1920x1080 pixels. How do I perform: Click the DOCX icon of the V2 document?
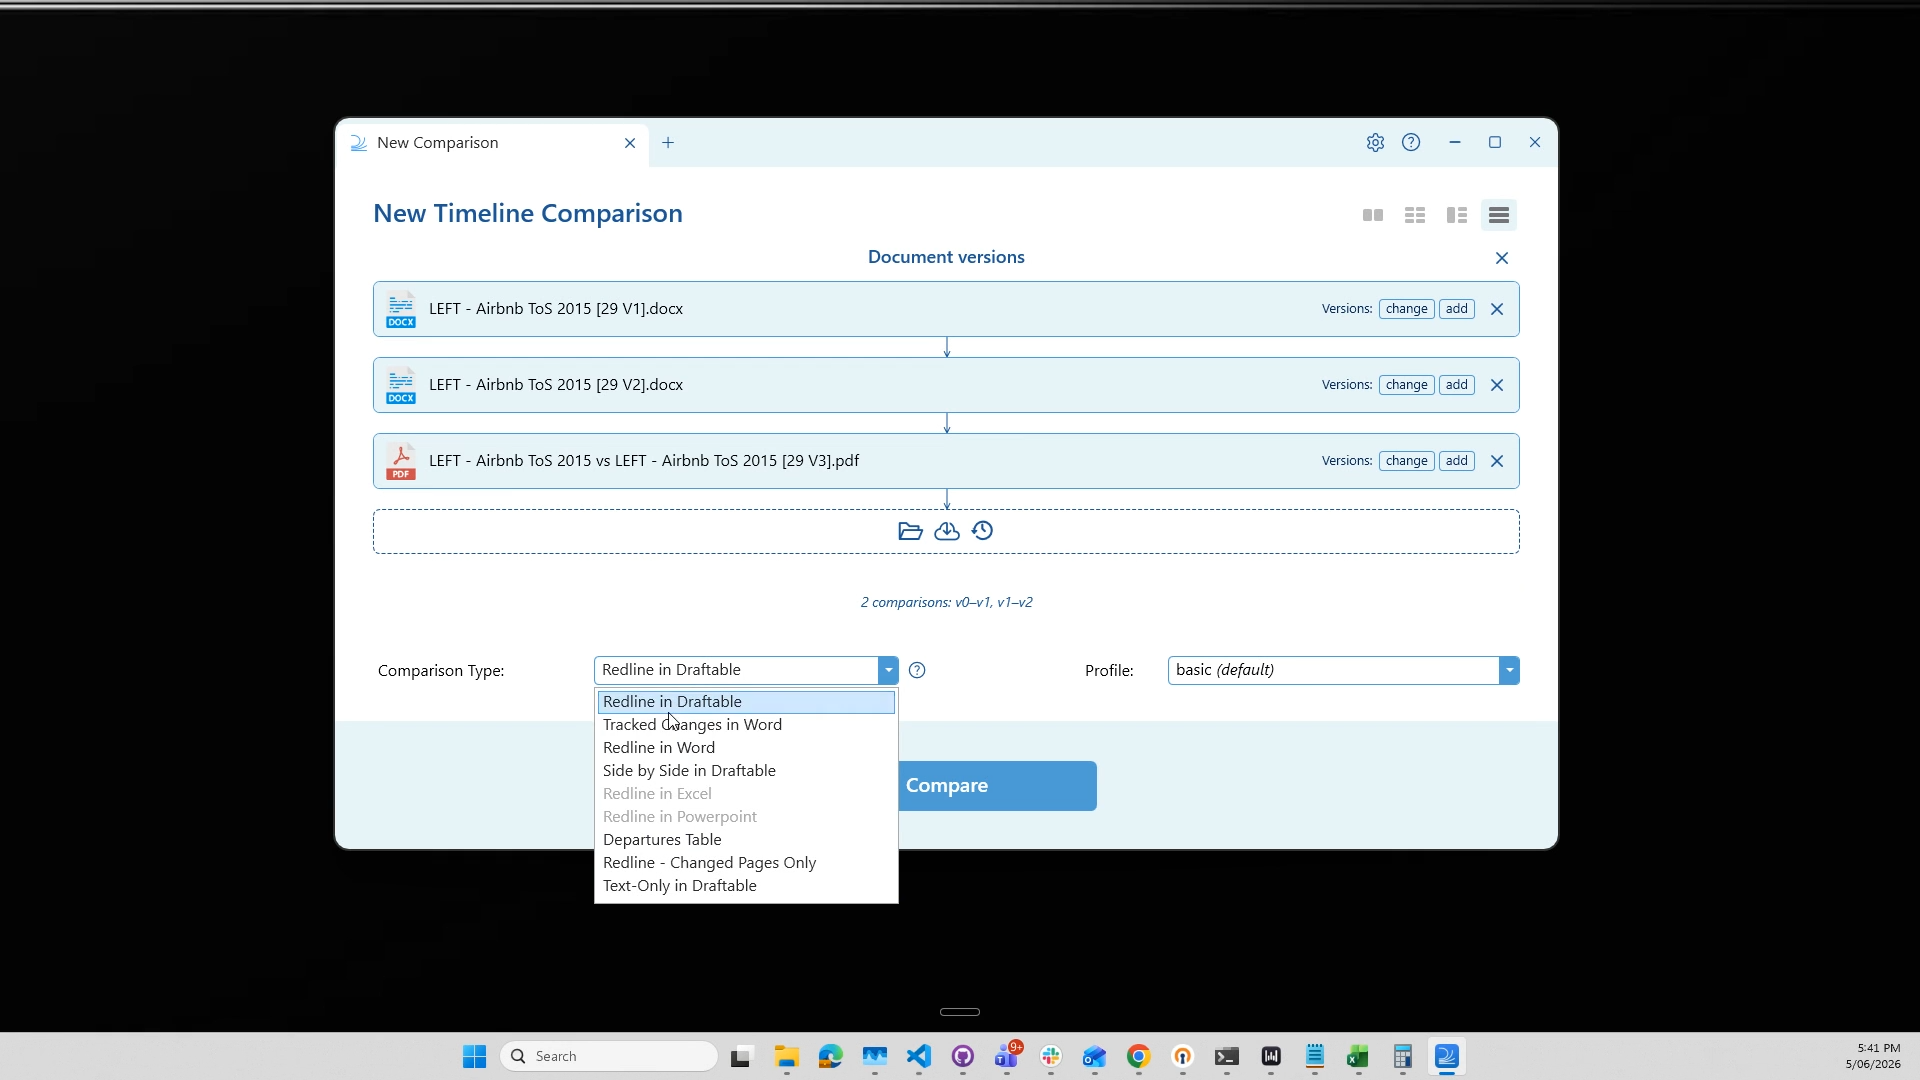401,385
